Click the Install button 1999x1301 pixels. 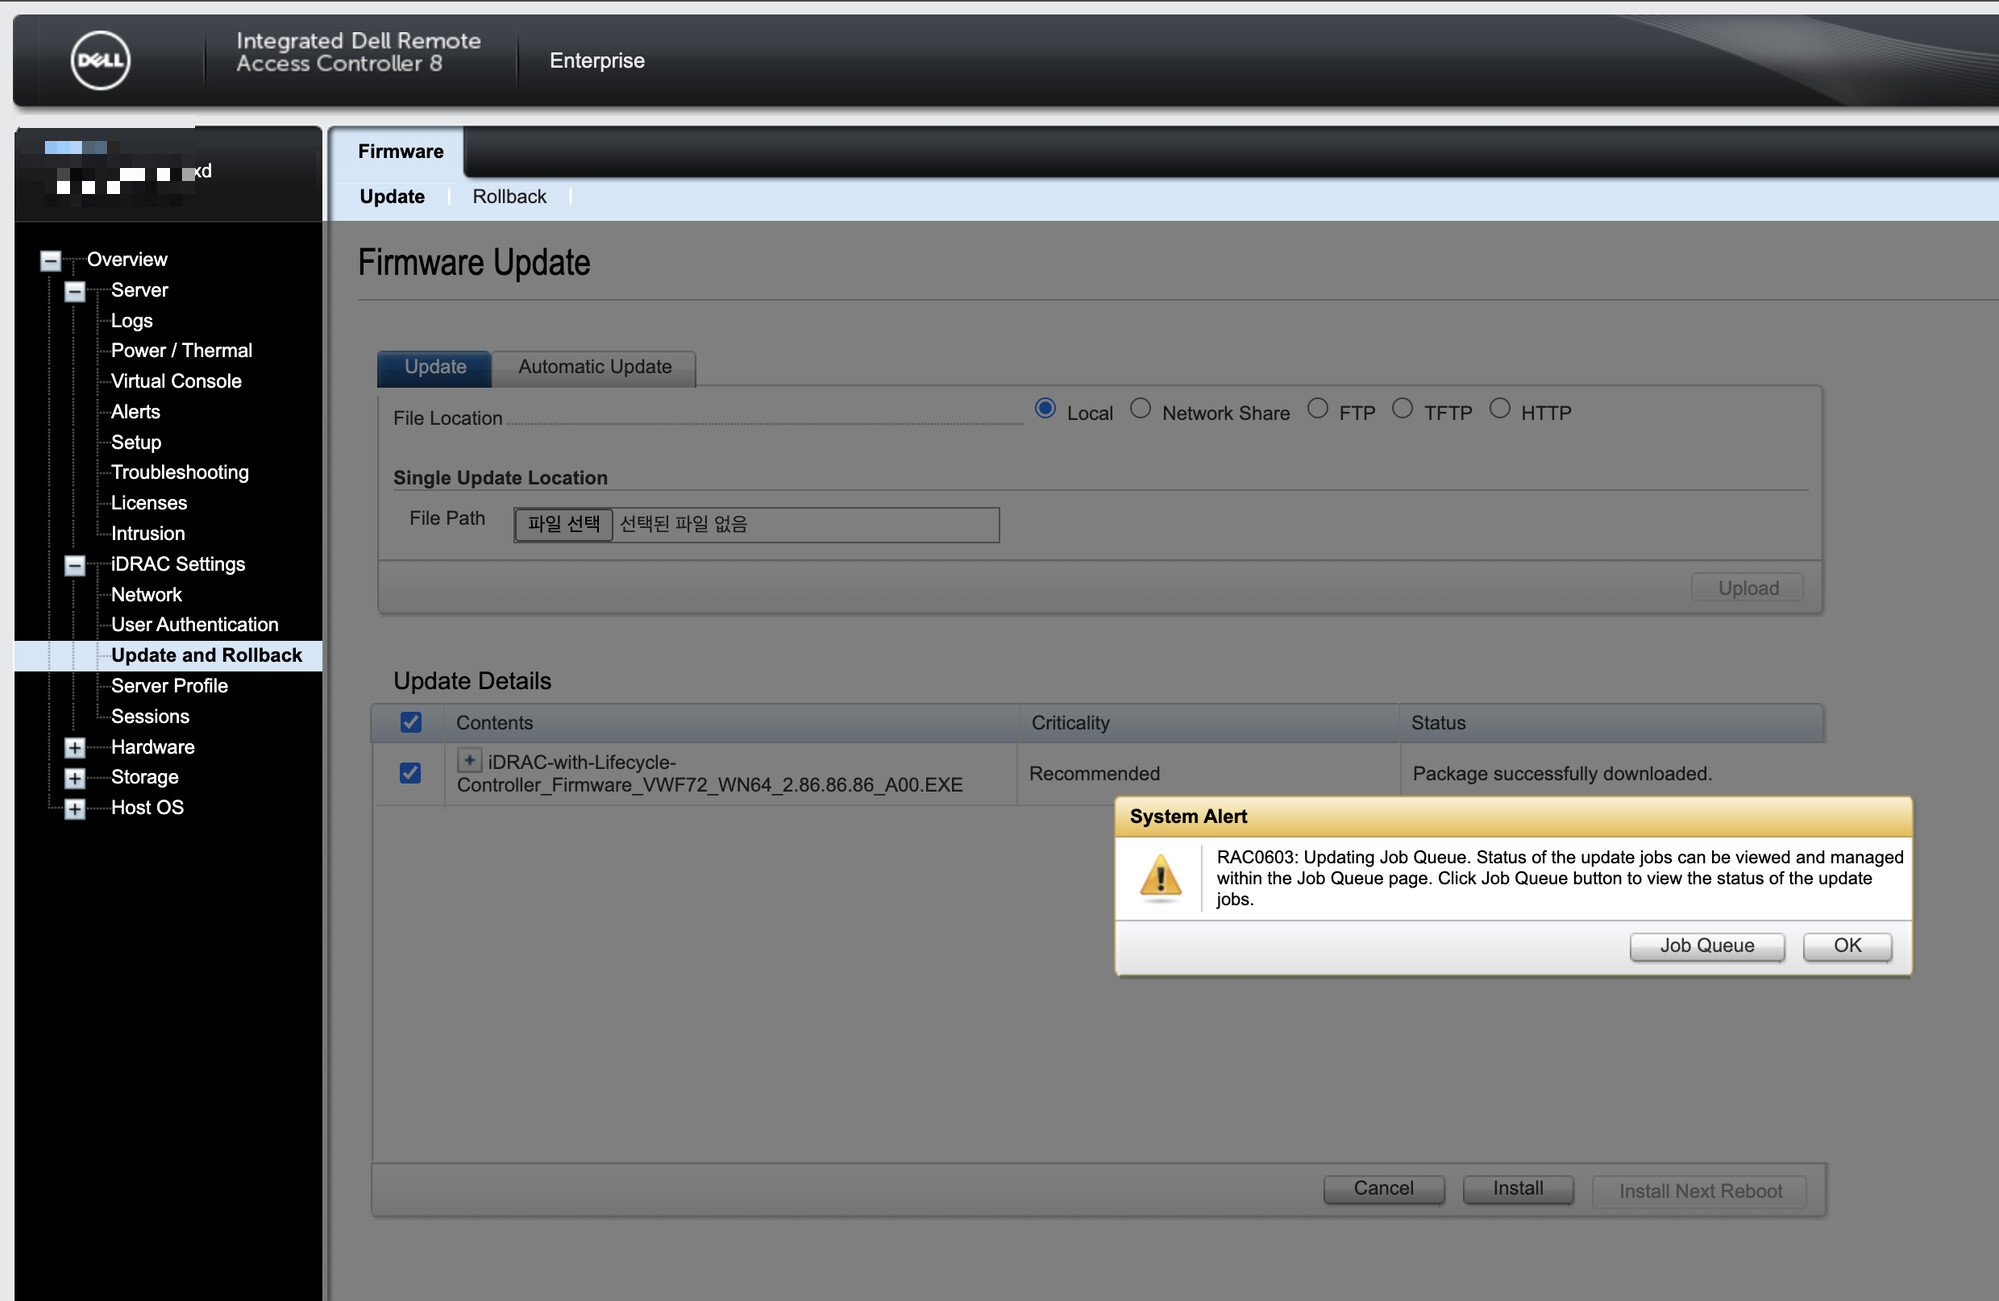1518,1189
